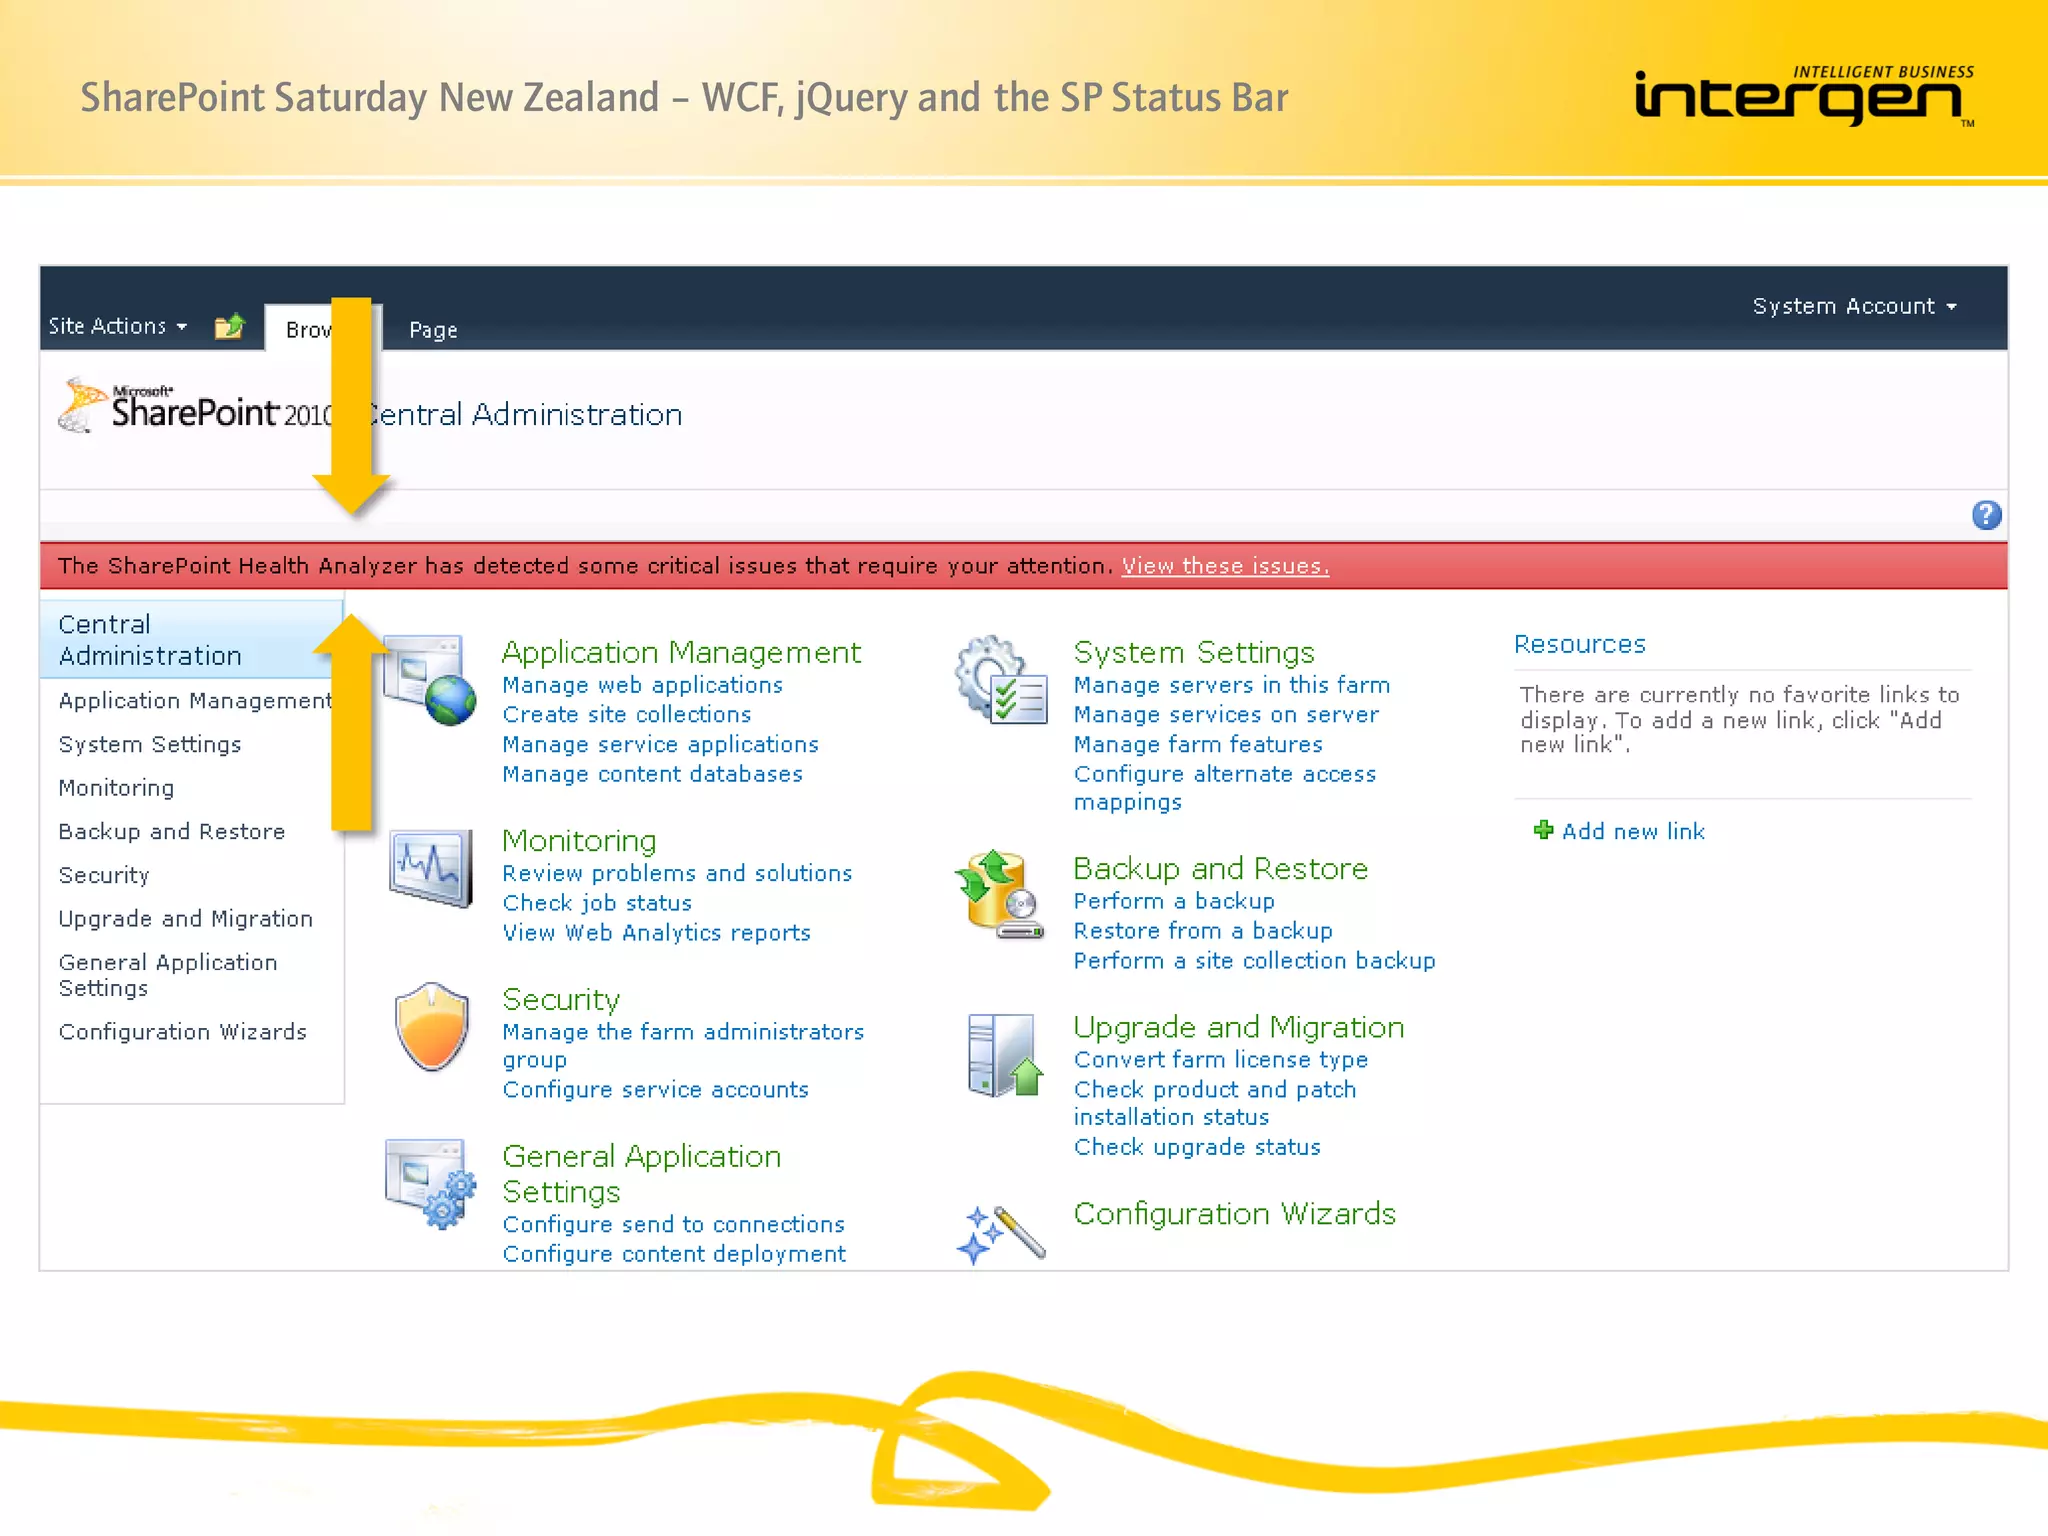Image resolution: width=2048 pixels, height=1536 pixels.
Task: Click Configure content deployment link
Action: (x=675, y=1254)
